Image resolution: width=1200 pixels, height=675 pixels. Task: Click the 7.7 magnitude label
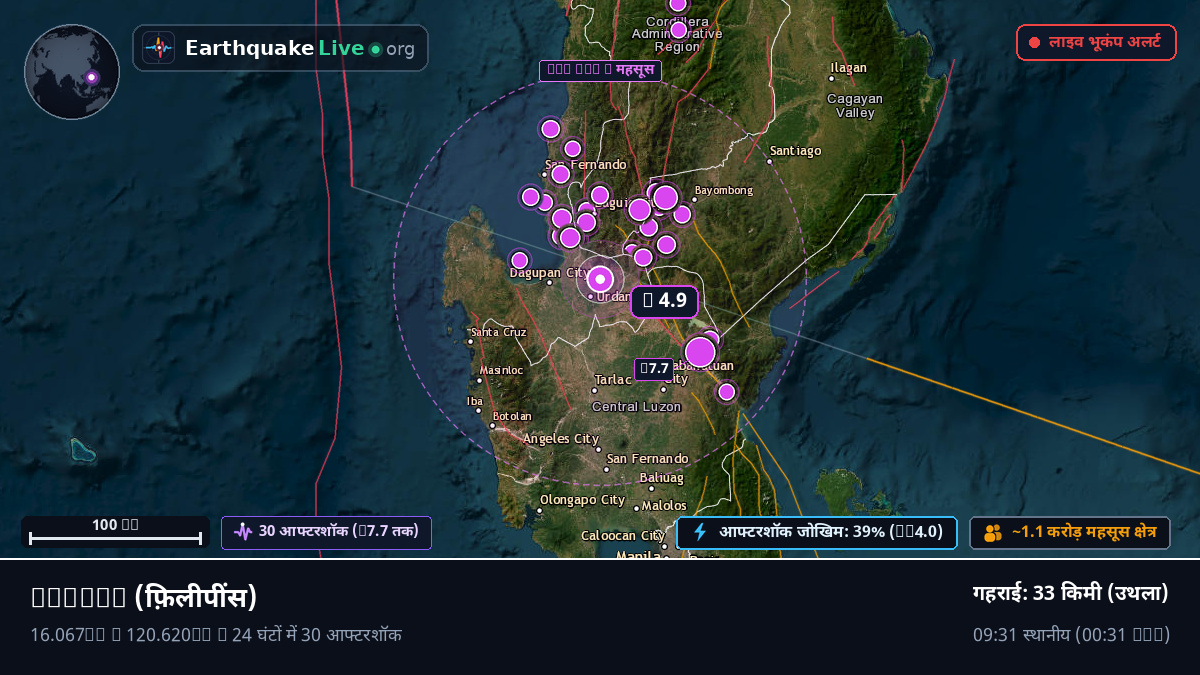click(x=654, y=369)
